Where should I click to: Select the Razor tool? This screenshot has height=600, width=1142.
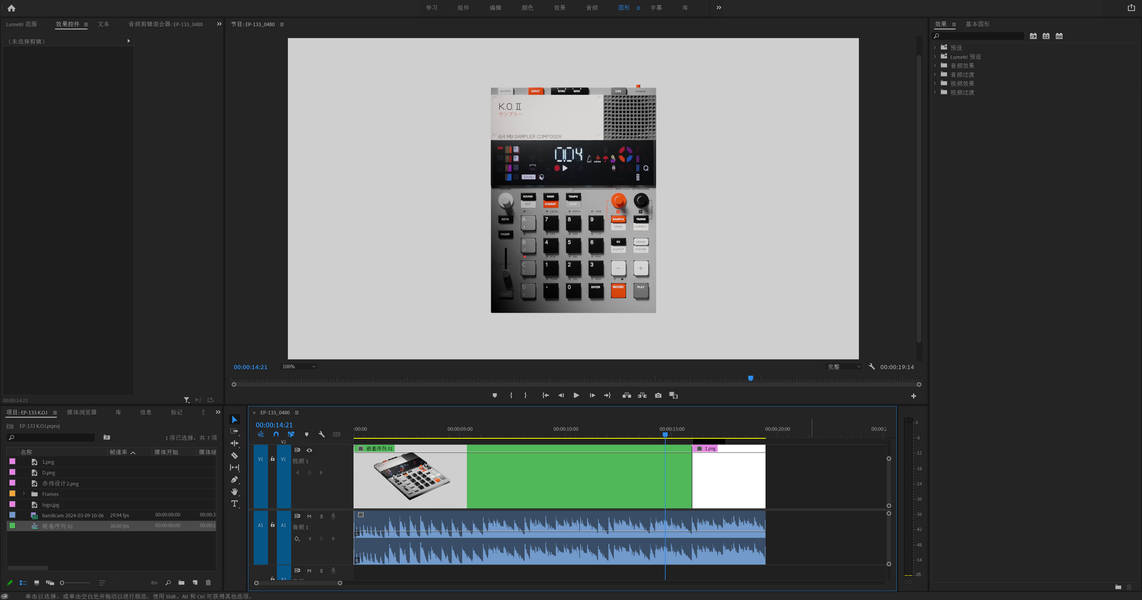point(235,455)
